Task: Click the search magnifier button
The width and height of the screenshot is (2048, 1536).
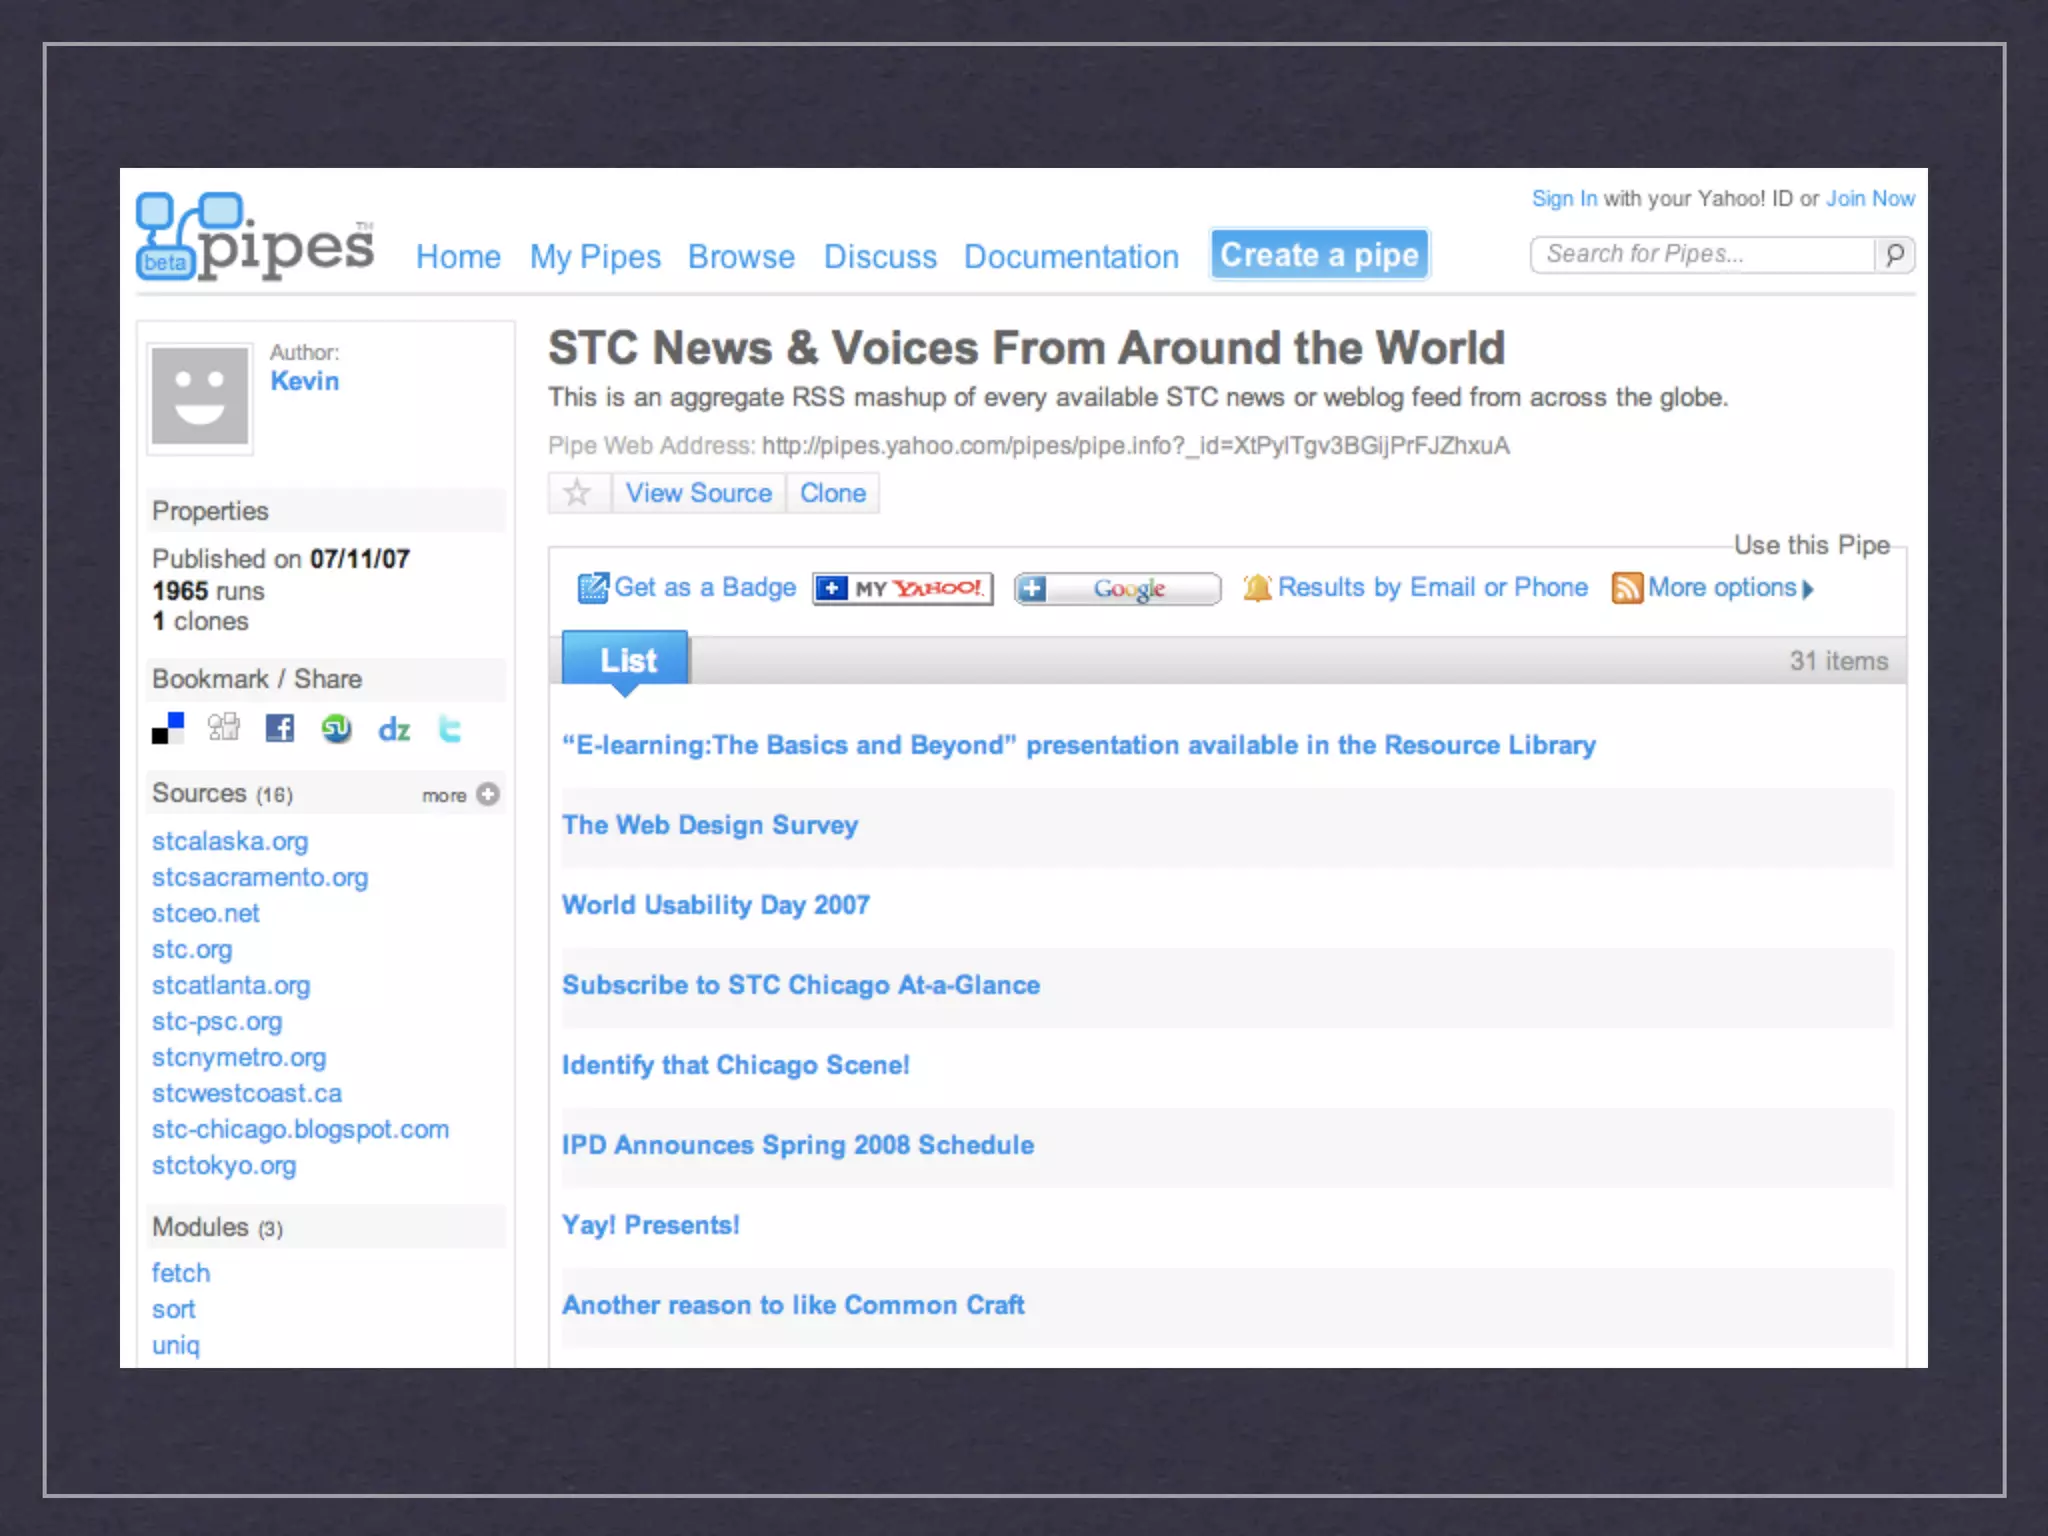Action: click(x=1894, y=255)
